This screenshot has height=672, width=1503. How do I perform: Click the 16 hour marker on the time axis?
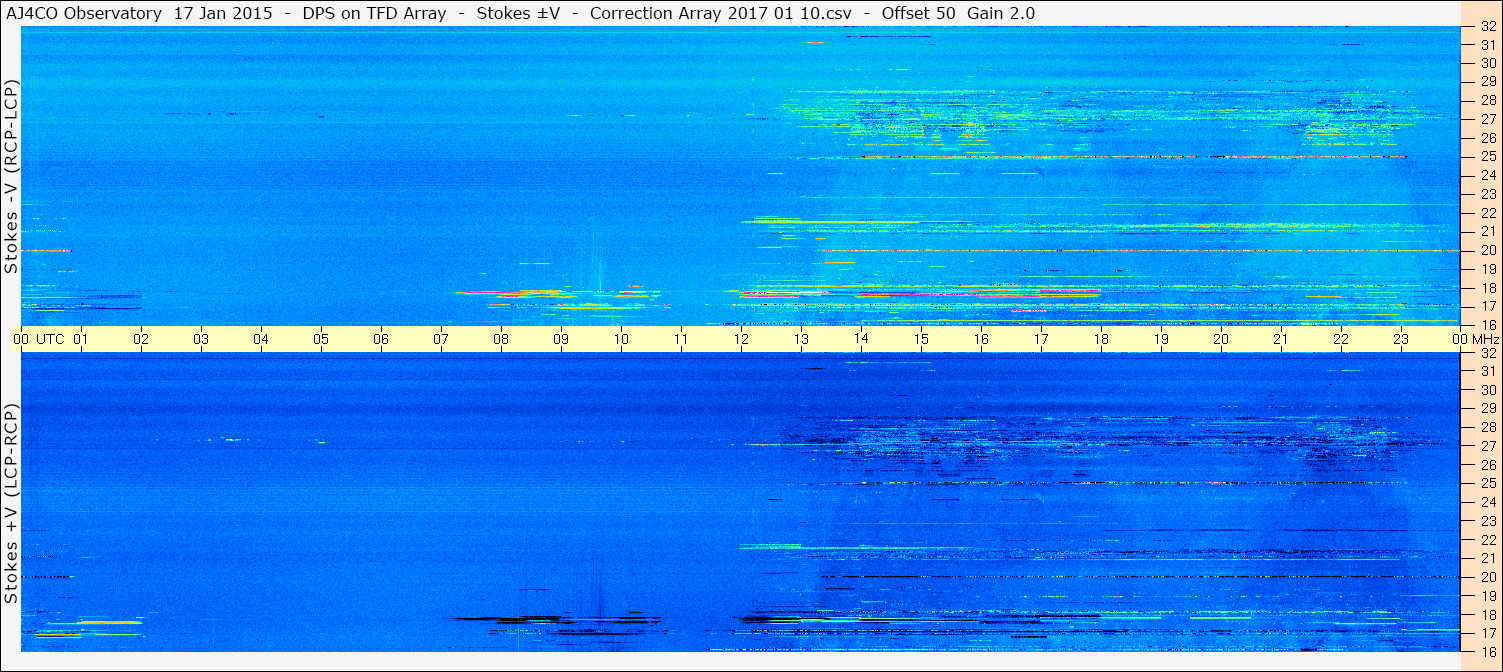pos(981,340)
